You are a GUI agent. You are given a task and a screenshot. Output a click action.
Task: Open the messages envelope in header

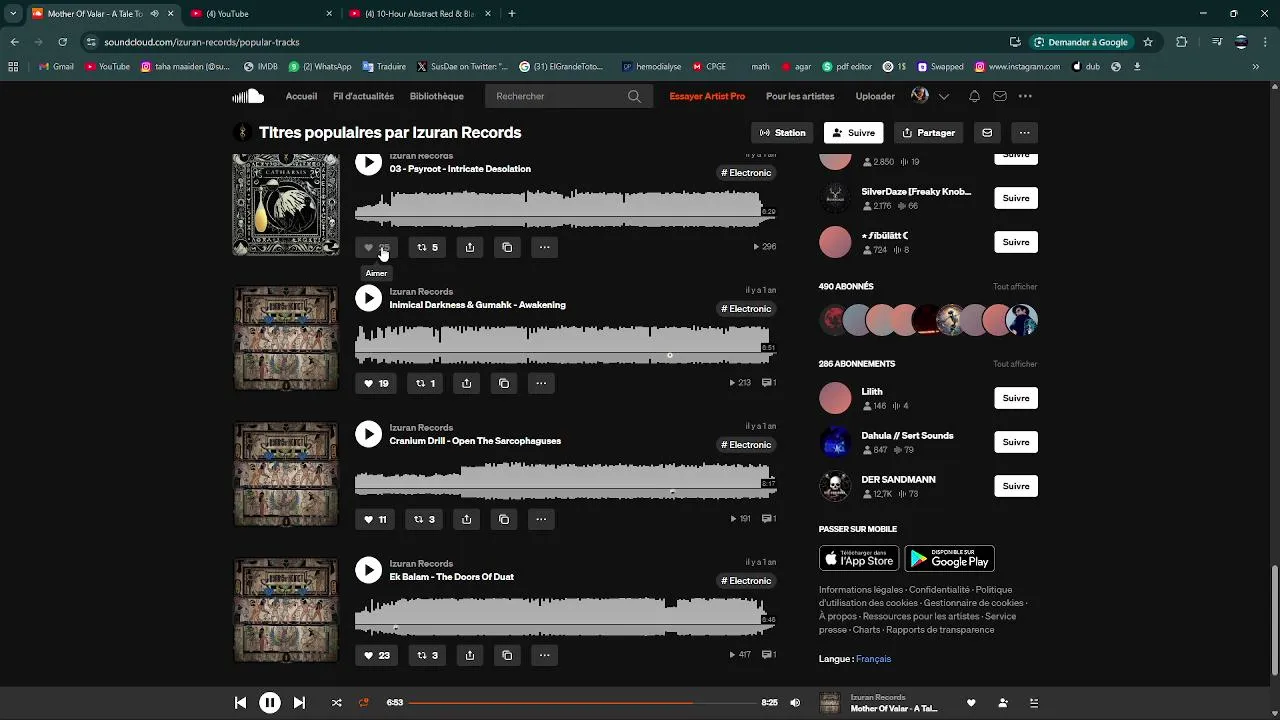[999, 96]
